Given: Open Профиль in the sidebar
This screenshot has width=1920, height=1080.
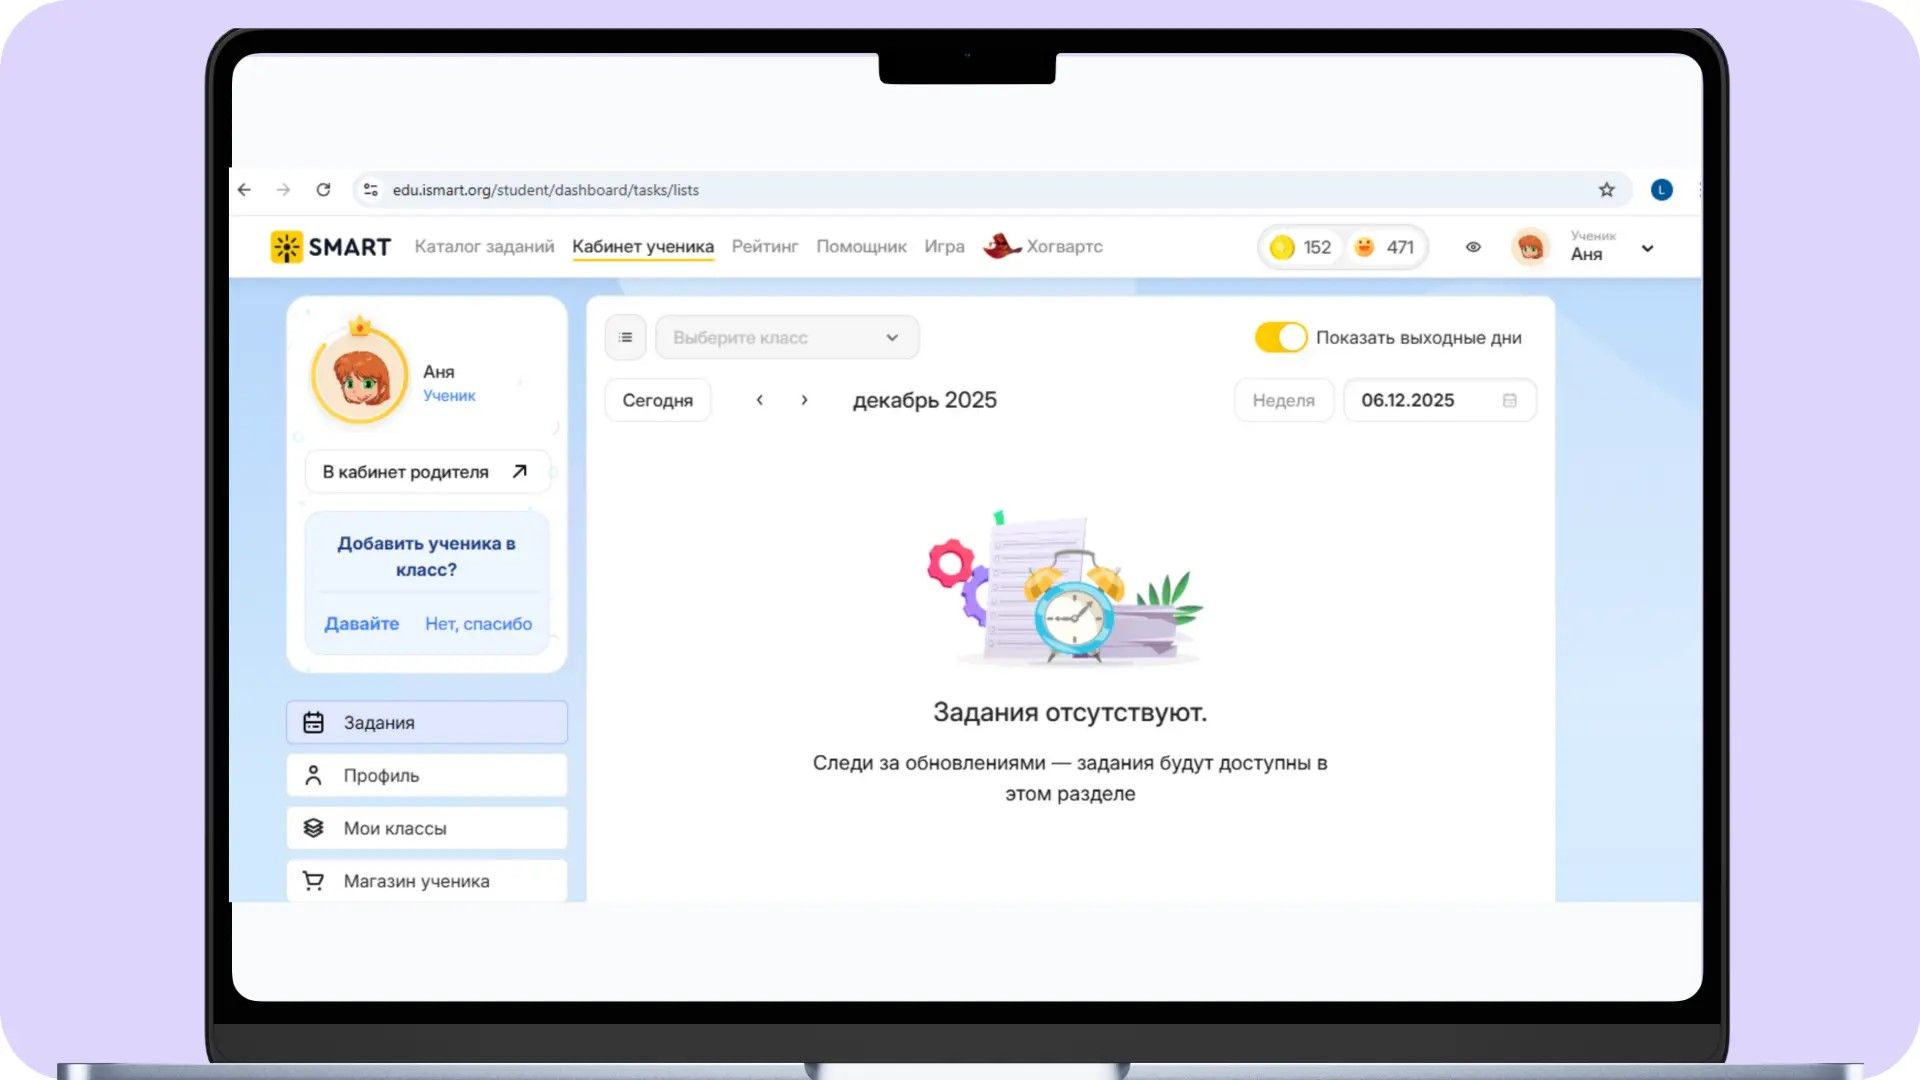Looking at the screenshot, I should (x=427, y=775).
